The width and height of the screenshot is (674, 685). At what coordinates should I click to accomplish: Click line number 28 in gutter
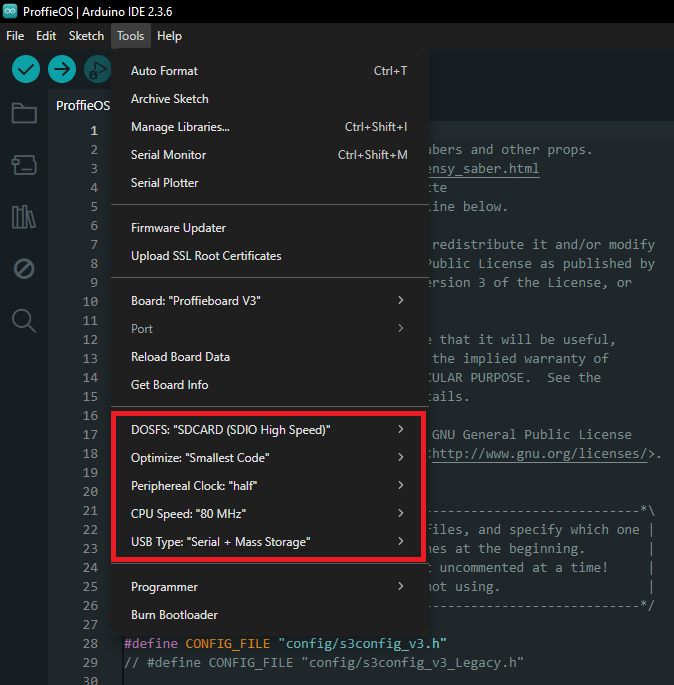click(x=90, y=643)
